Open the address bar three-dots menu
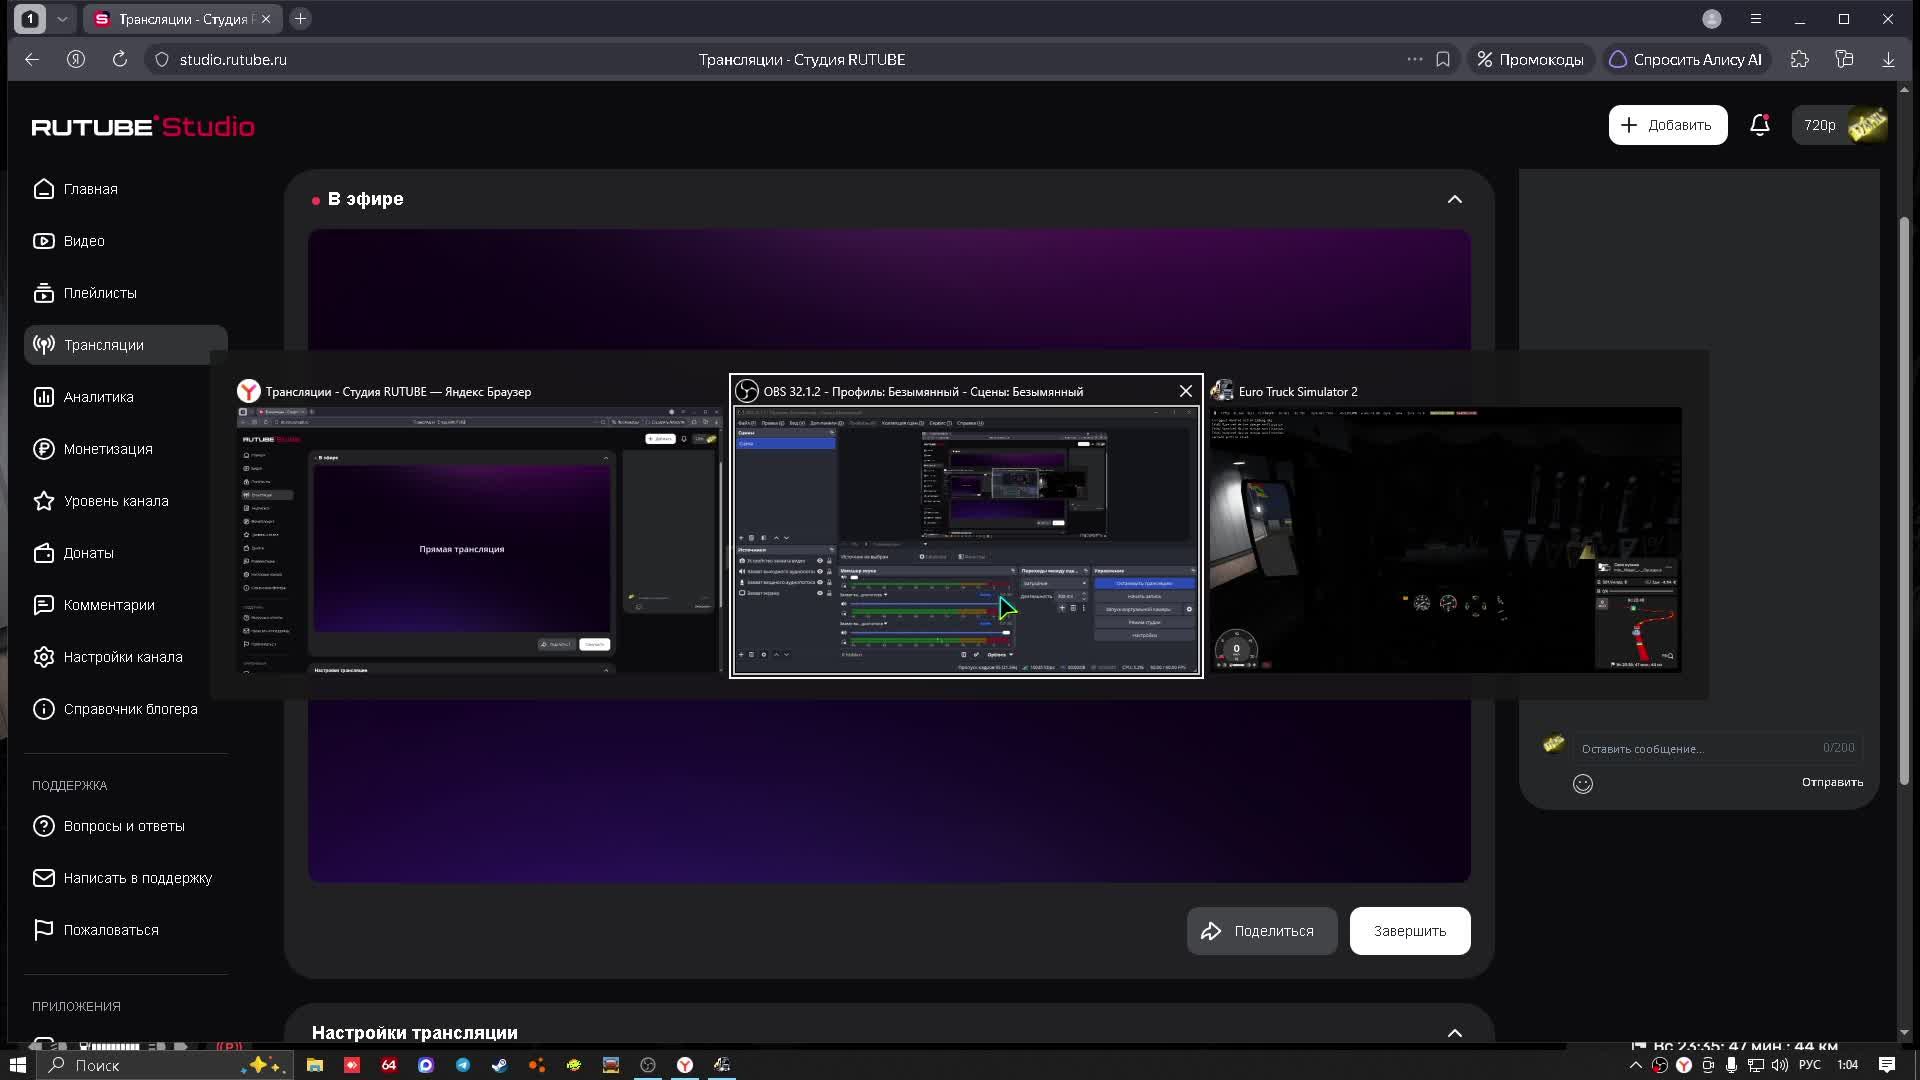Image resolution: width=1920 pixels, height=1080 pixels. click(1415, 60)
